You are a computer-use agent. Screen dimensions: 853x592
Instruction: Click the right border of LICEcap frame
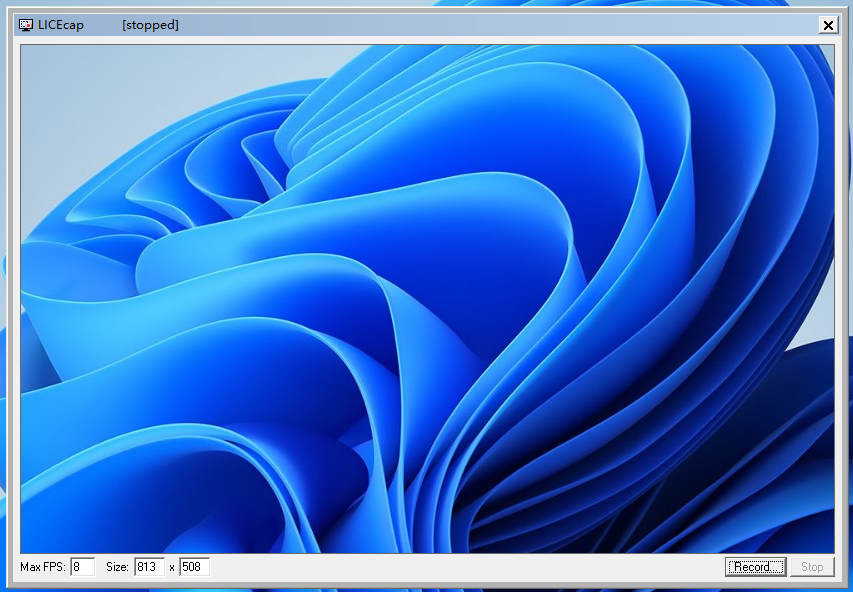(x=838, y=300)
